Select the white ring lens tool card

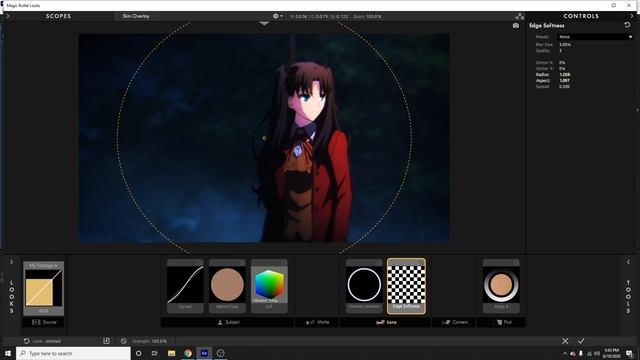coord(364,286)
